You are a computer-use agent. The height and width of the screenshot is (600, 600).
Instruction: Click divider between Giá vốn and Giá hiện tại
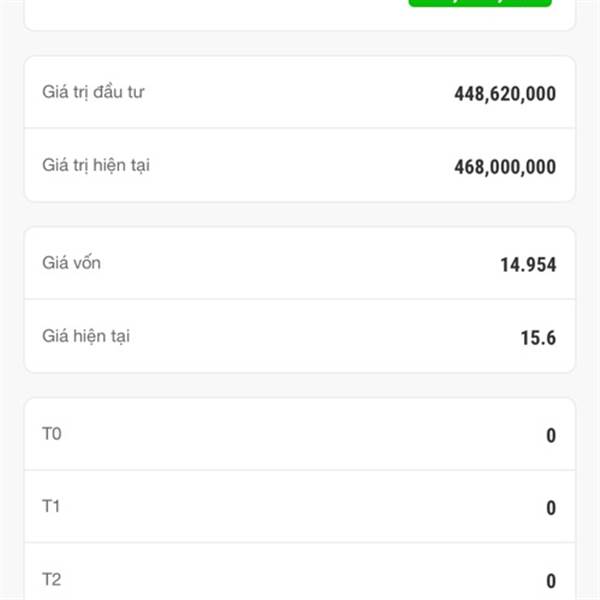(300, 299)
